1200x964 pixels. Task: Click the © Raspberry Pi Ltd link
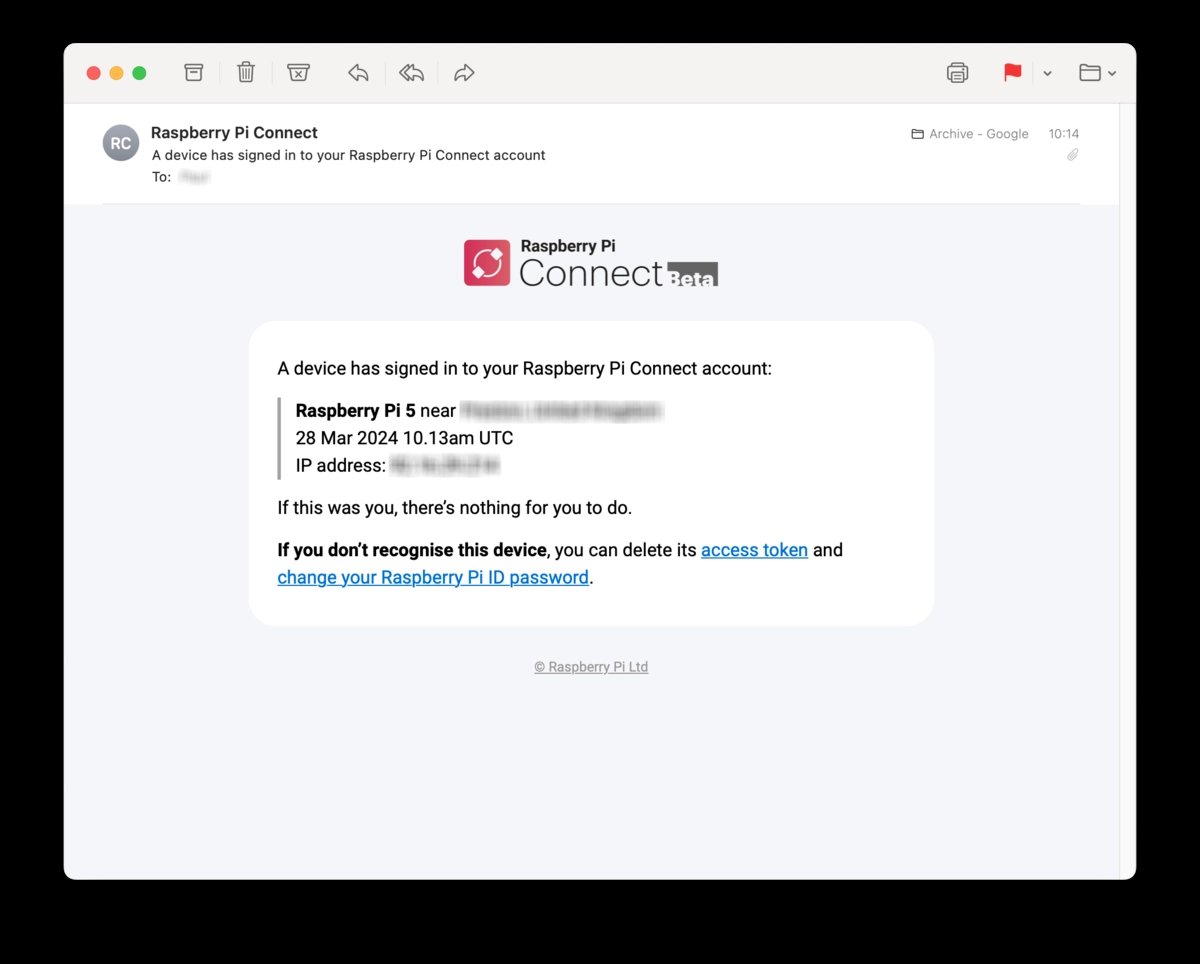coord(591,666)
